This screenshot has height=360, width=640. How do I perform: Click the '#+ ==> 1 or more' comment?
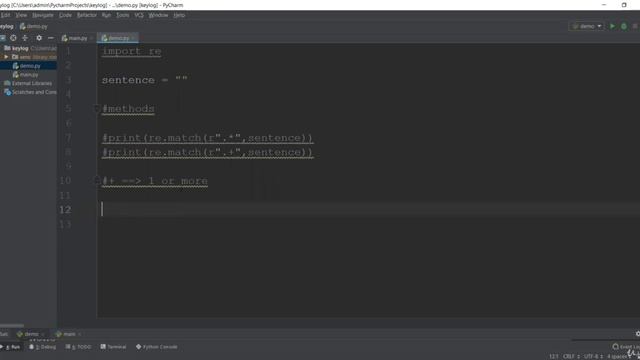tap(155, 180)
